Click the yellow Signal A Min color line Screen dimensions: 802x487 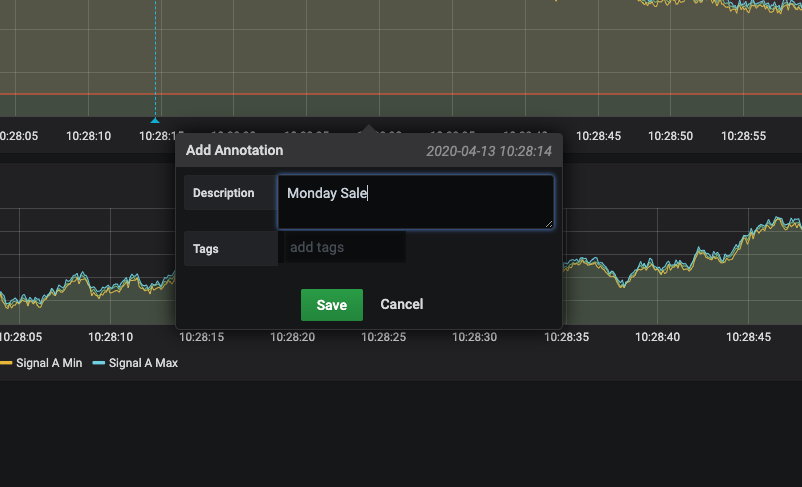point(5,363)
